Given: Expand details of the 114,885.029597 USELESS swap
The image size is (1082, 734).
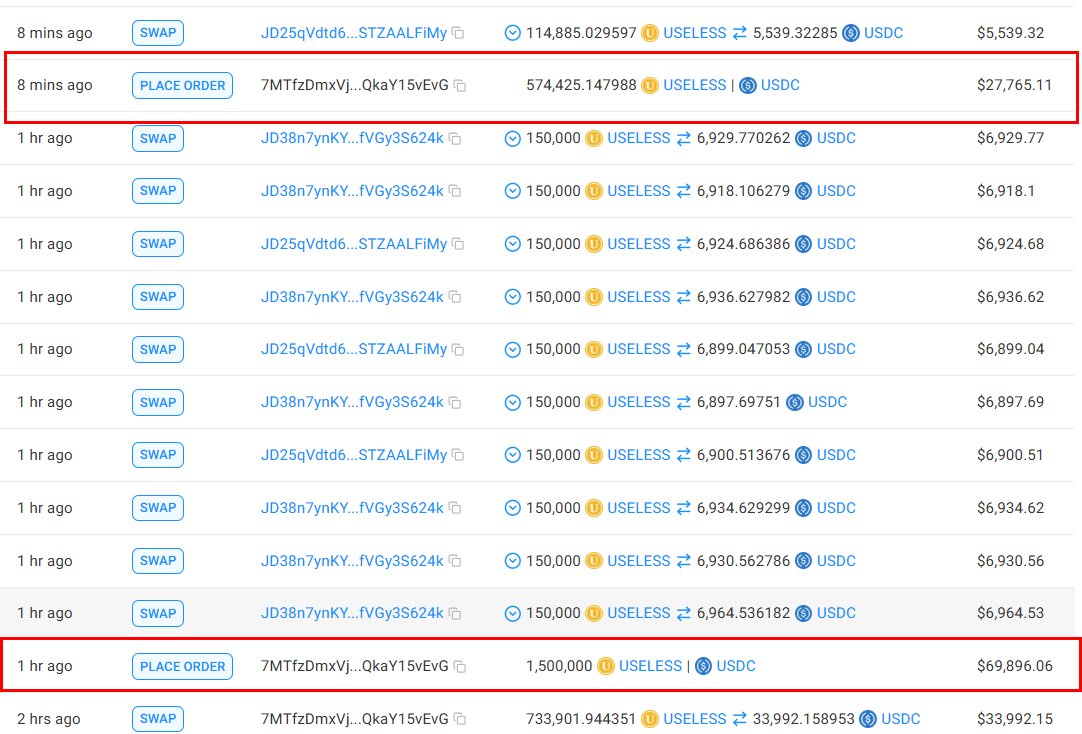Looking at the screenshot, I should click(512, 33).
